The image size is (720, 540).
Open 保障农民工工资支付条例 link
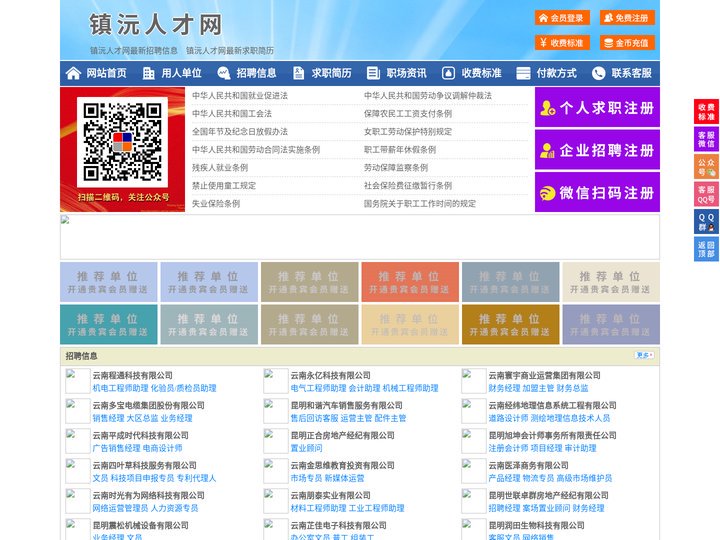(408, 113)
